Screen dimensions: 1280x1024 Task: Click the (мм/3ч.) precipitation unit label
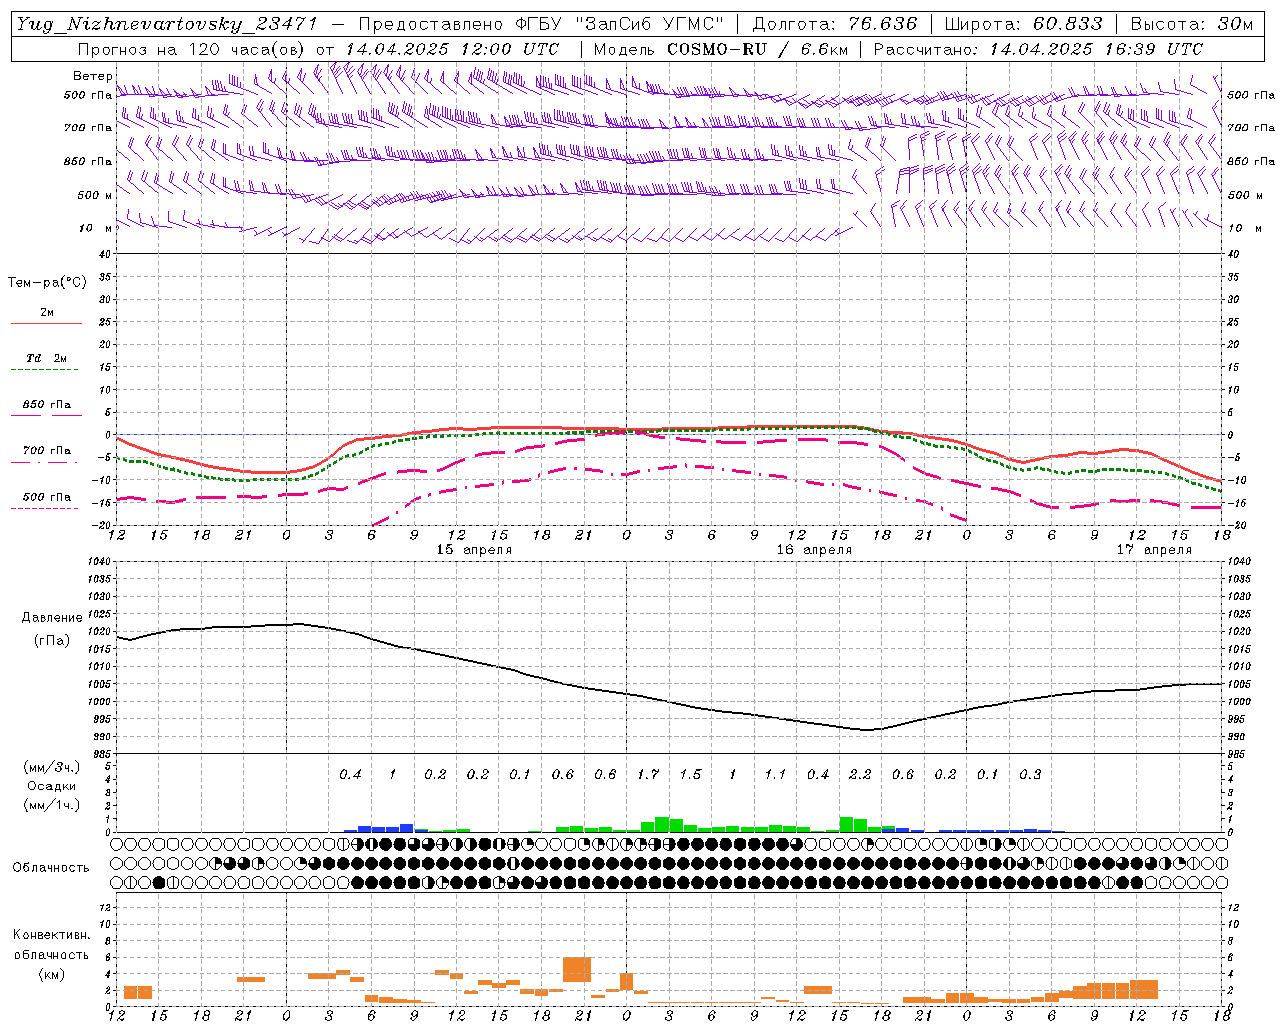point(52,767)
